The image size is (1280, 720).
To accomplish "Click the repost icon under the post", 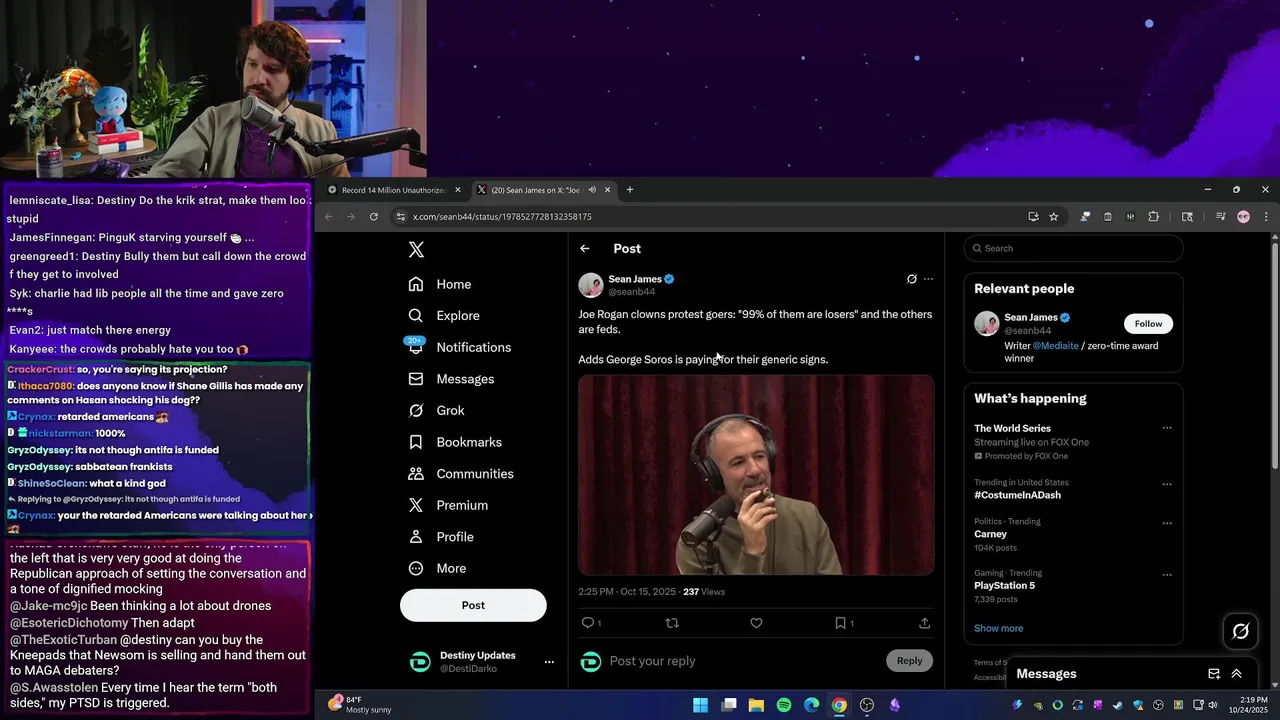I will (x=672, y=623).
